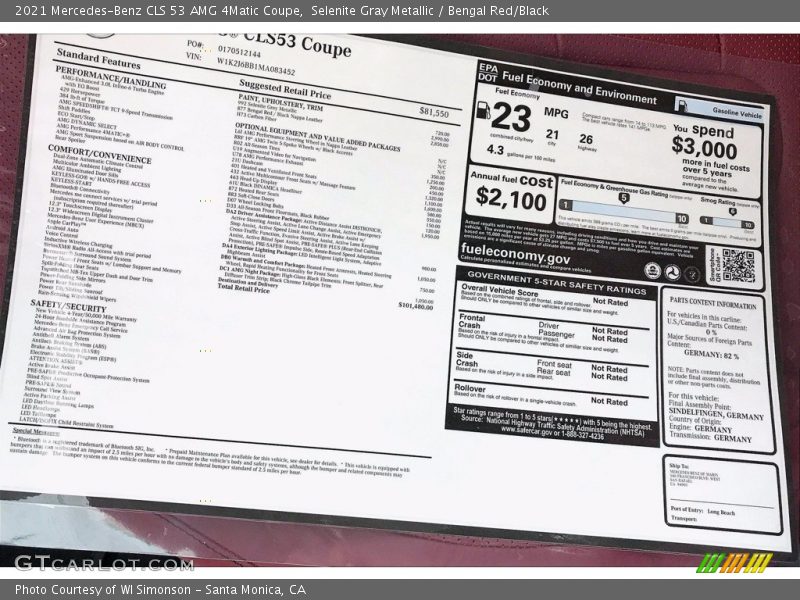Click the caption "Selenite Gray Metallic / Bengal Red/Black"

[x=430, y=11]
